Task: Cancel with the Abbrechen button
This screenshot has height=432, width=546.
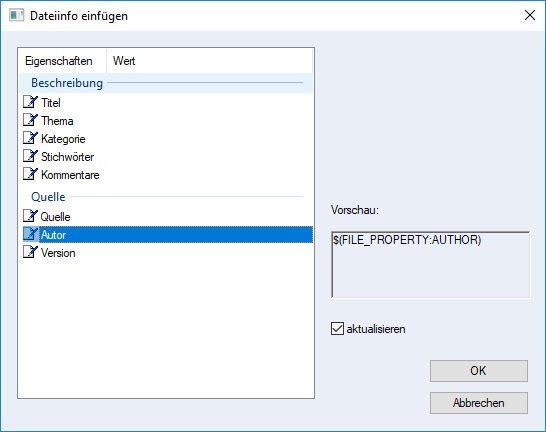Action: coord(479,403)
